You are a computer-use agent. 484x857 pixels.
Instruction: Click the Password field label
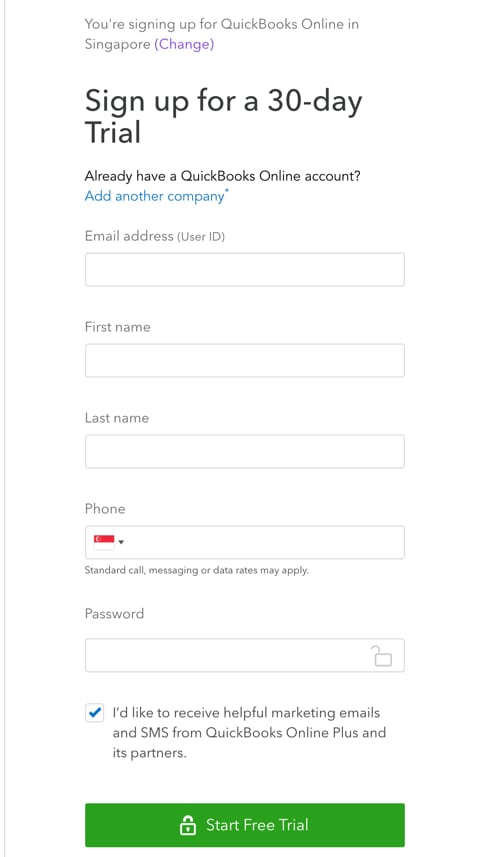114,614
